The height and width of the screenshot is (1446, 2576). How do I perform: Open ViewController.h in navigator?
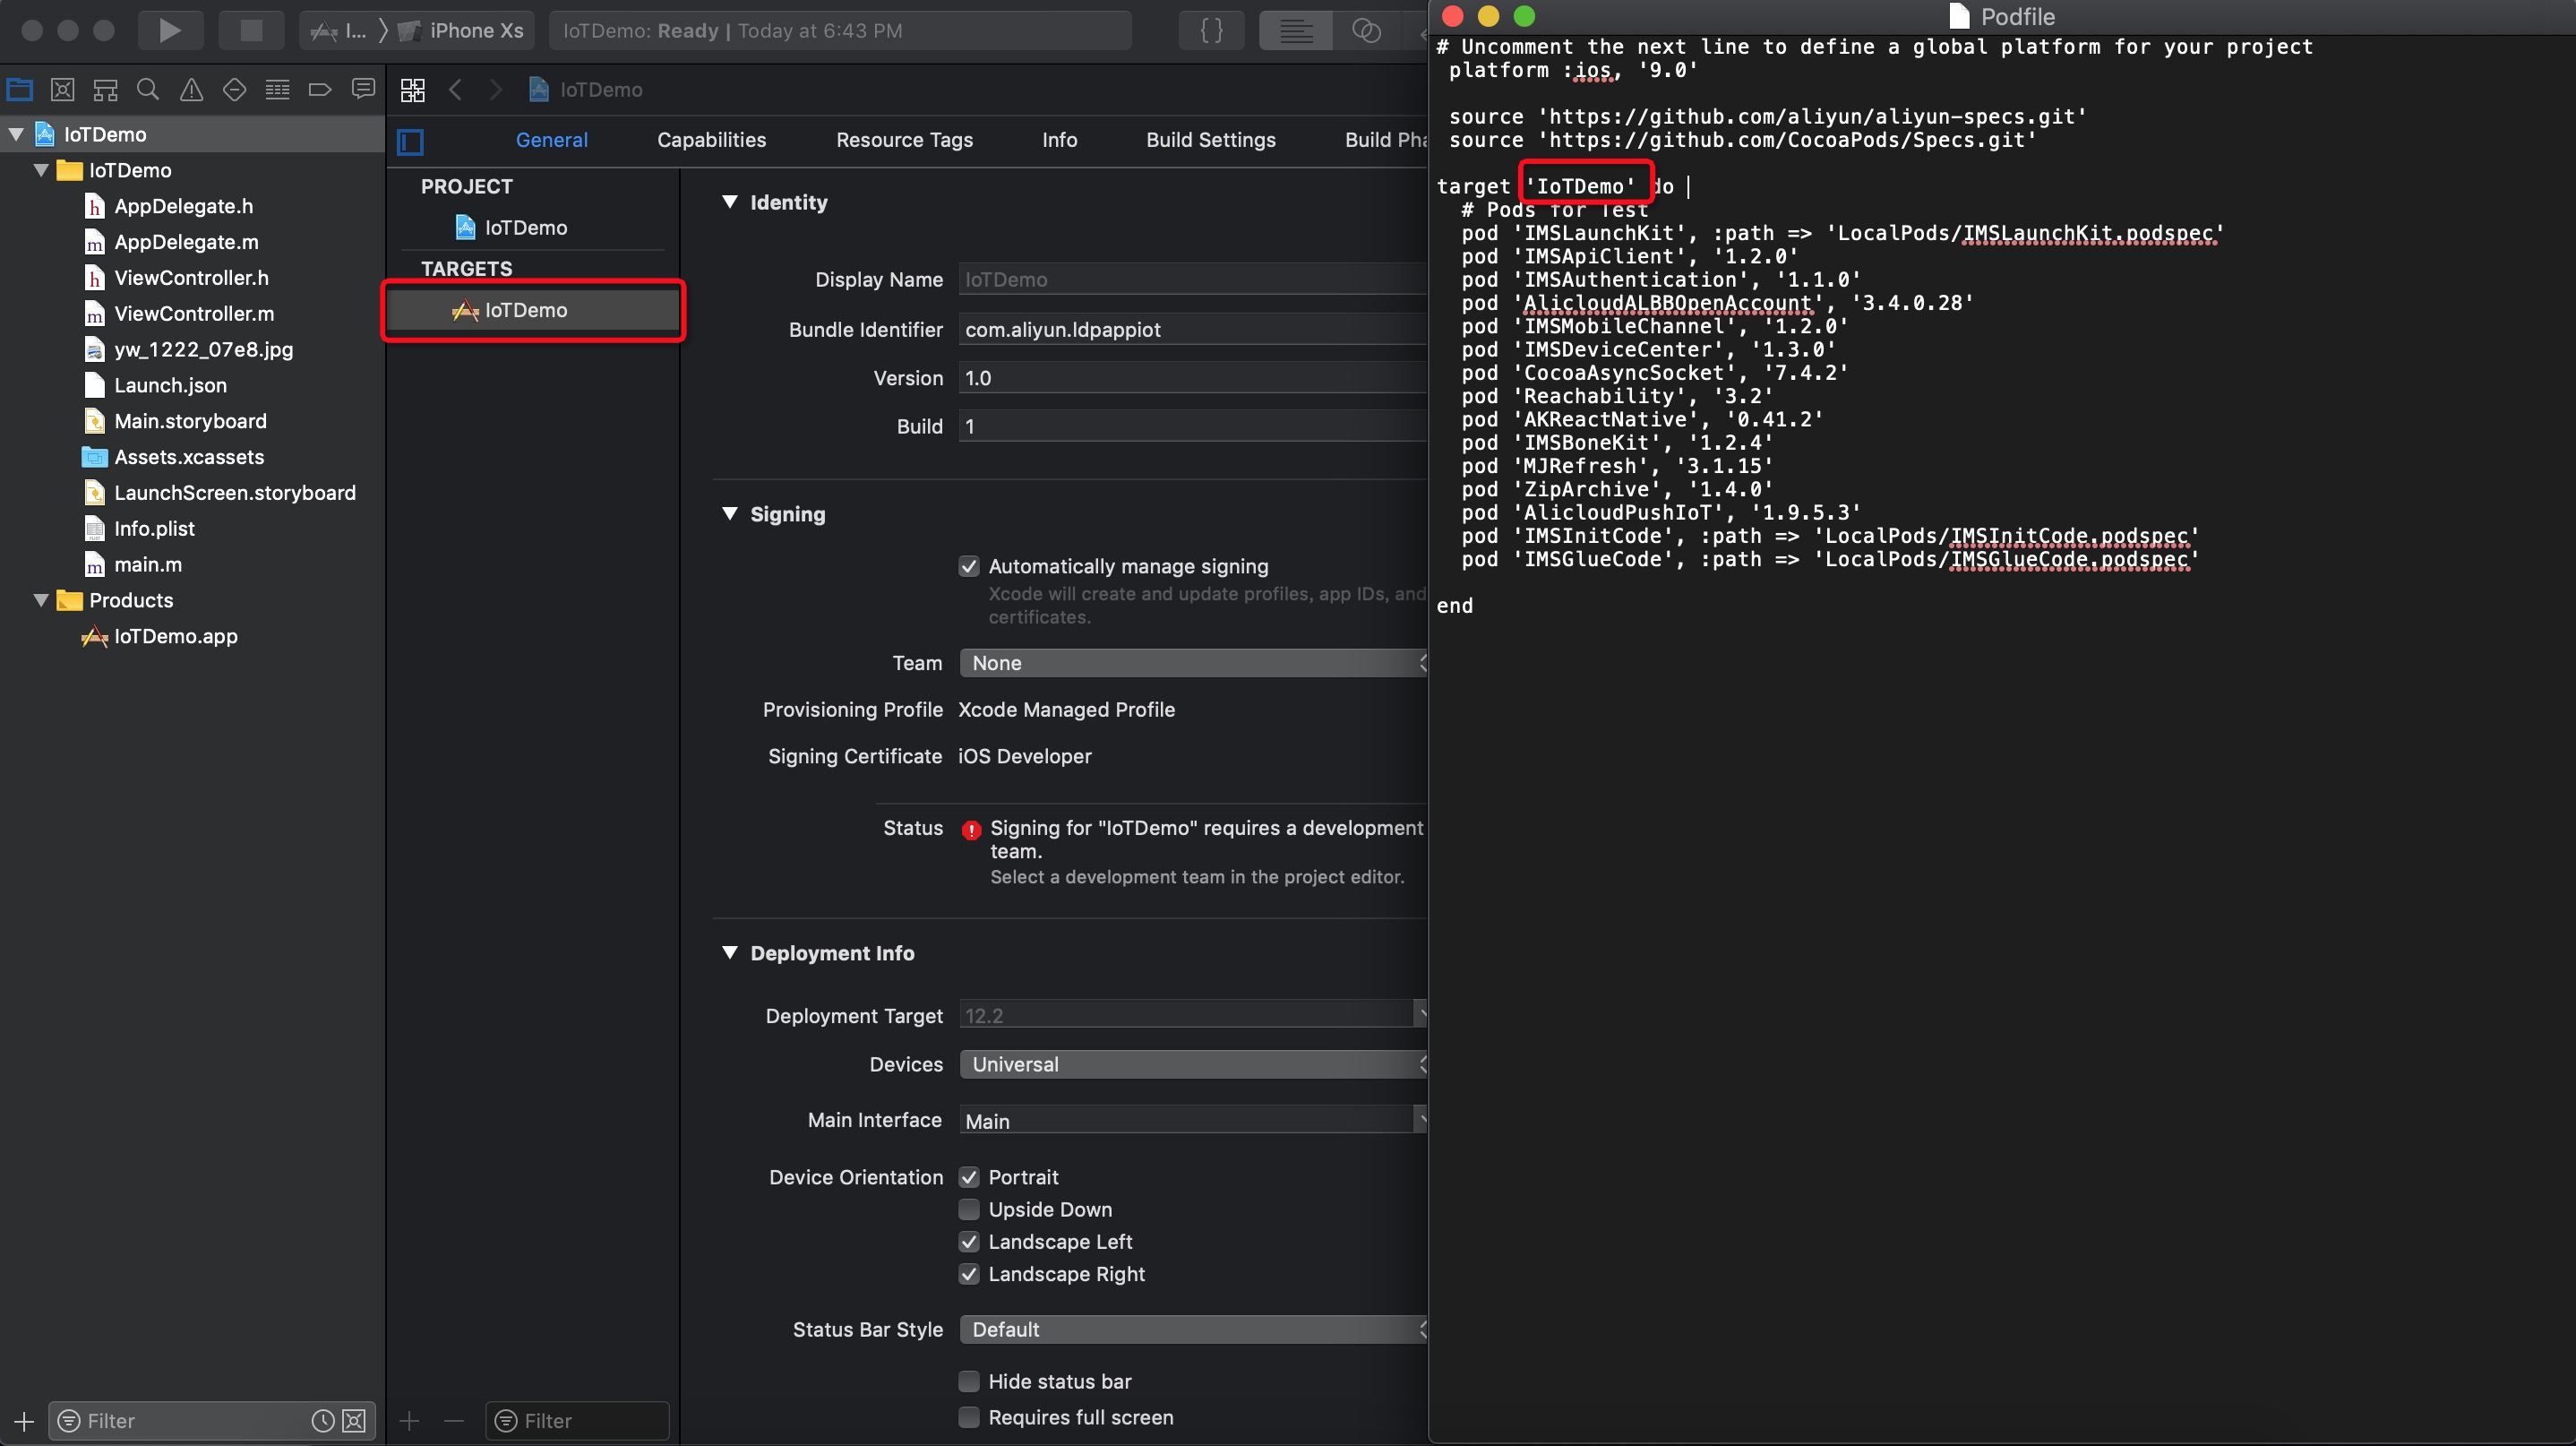pyautogui.click(x=191, y=278)
